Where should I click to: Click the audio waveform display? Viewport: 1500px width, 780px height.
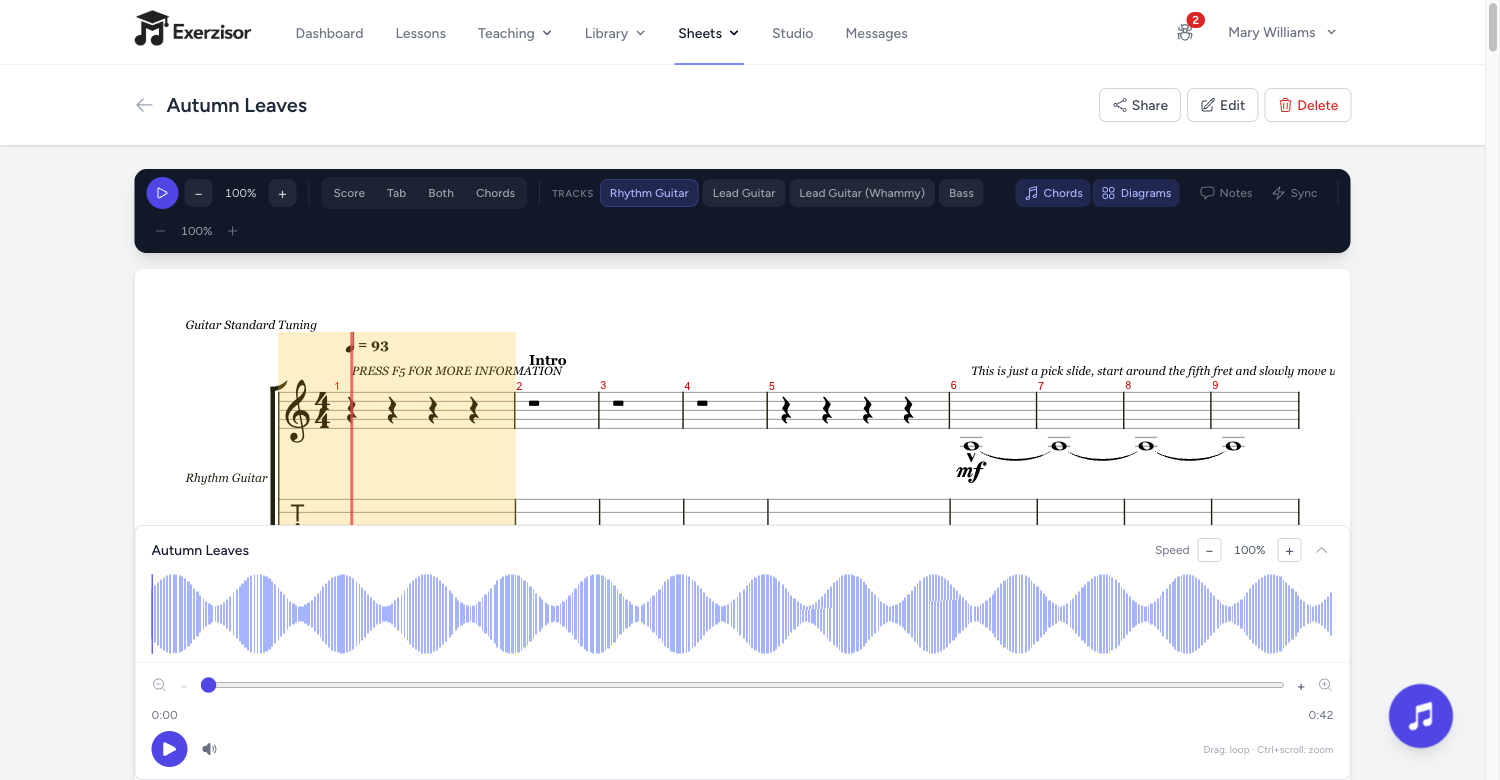pyautogui.click(x=742, y=613)
